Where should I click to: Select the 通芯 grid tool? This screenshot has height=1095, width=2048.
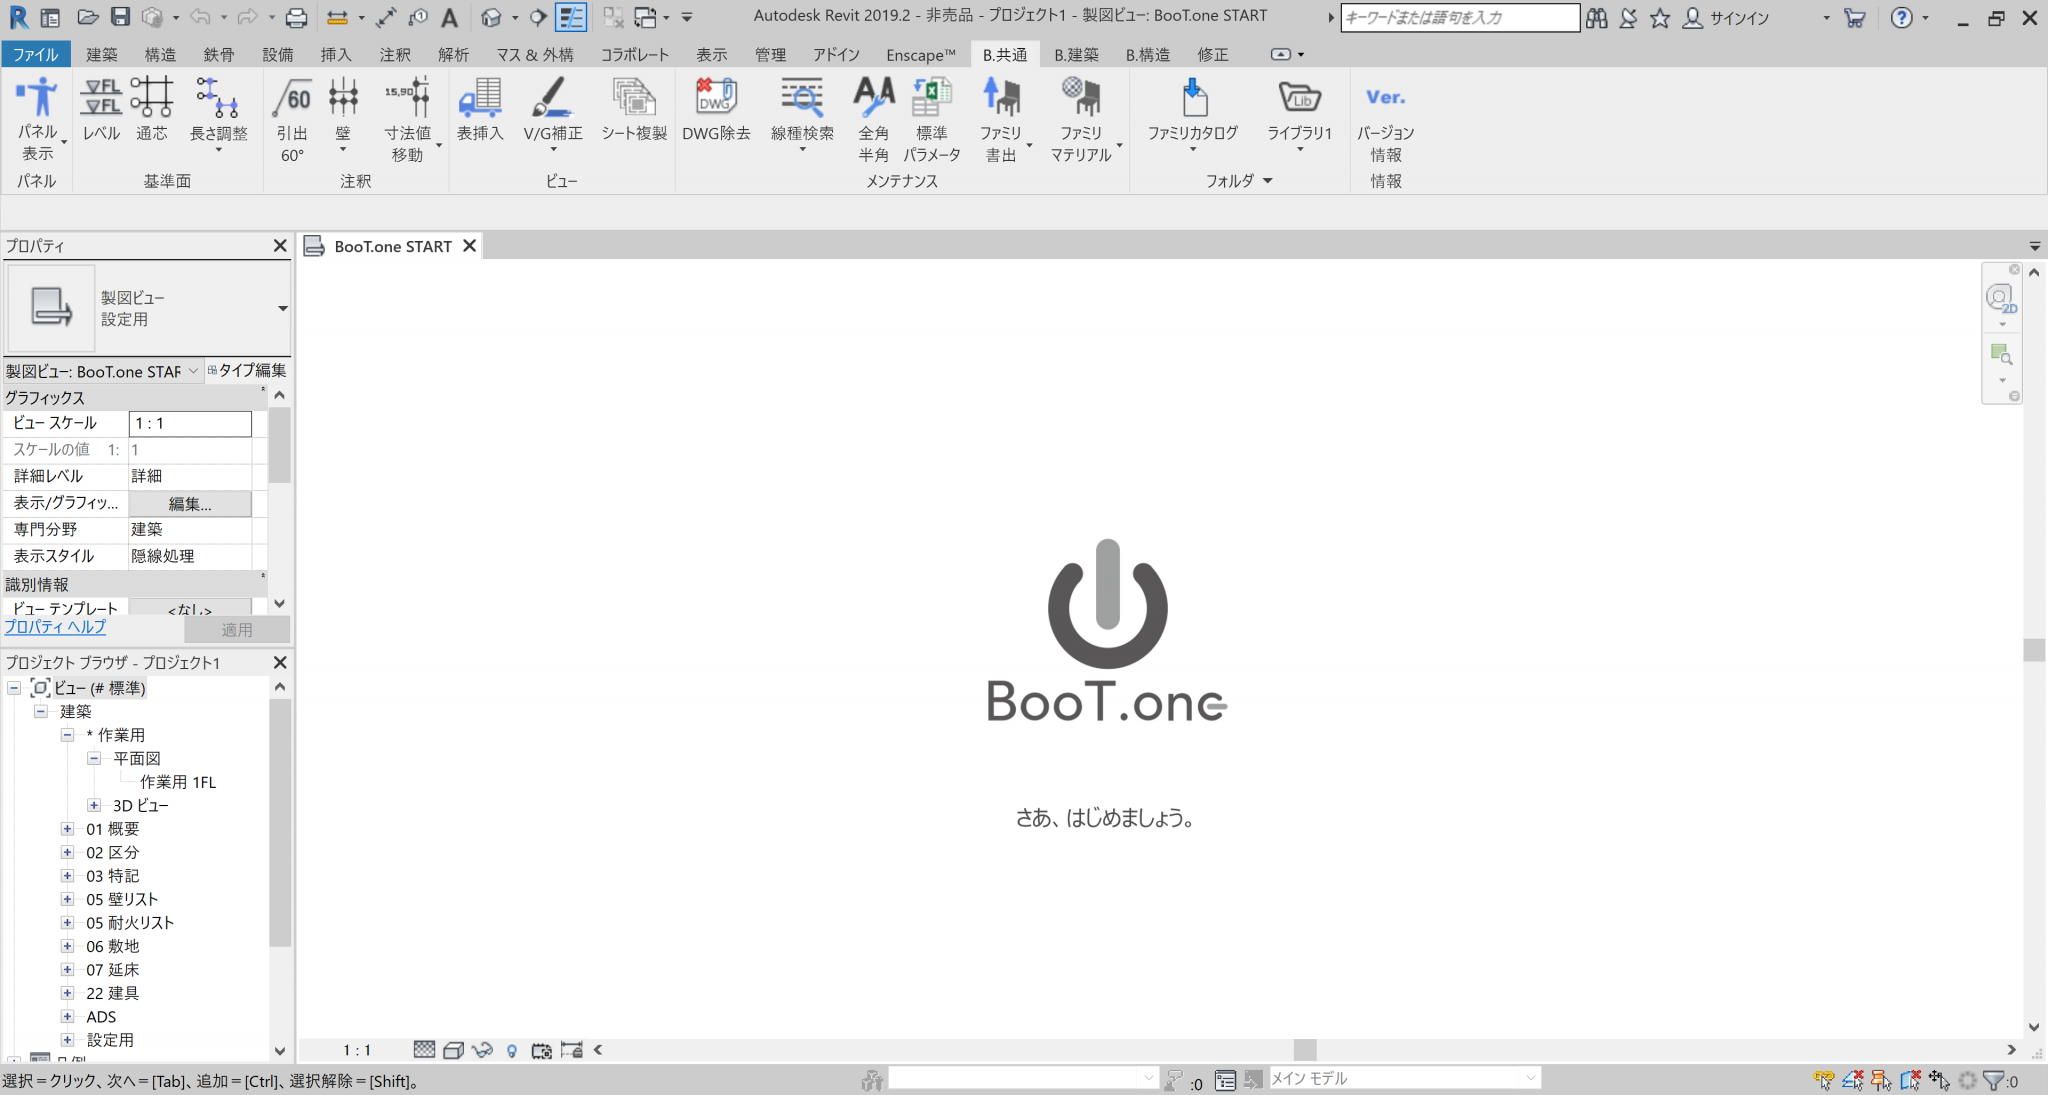[152, 110]
